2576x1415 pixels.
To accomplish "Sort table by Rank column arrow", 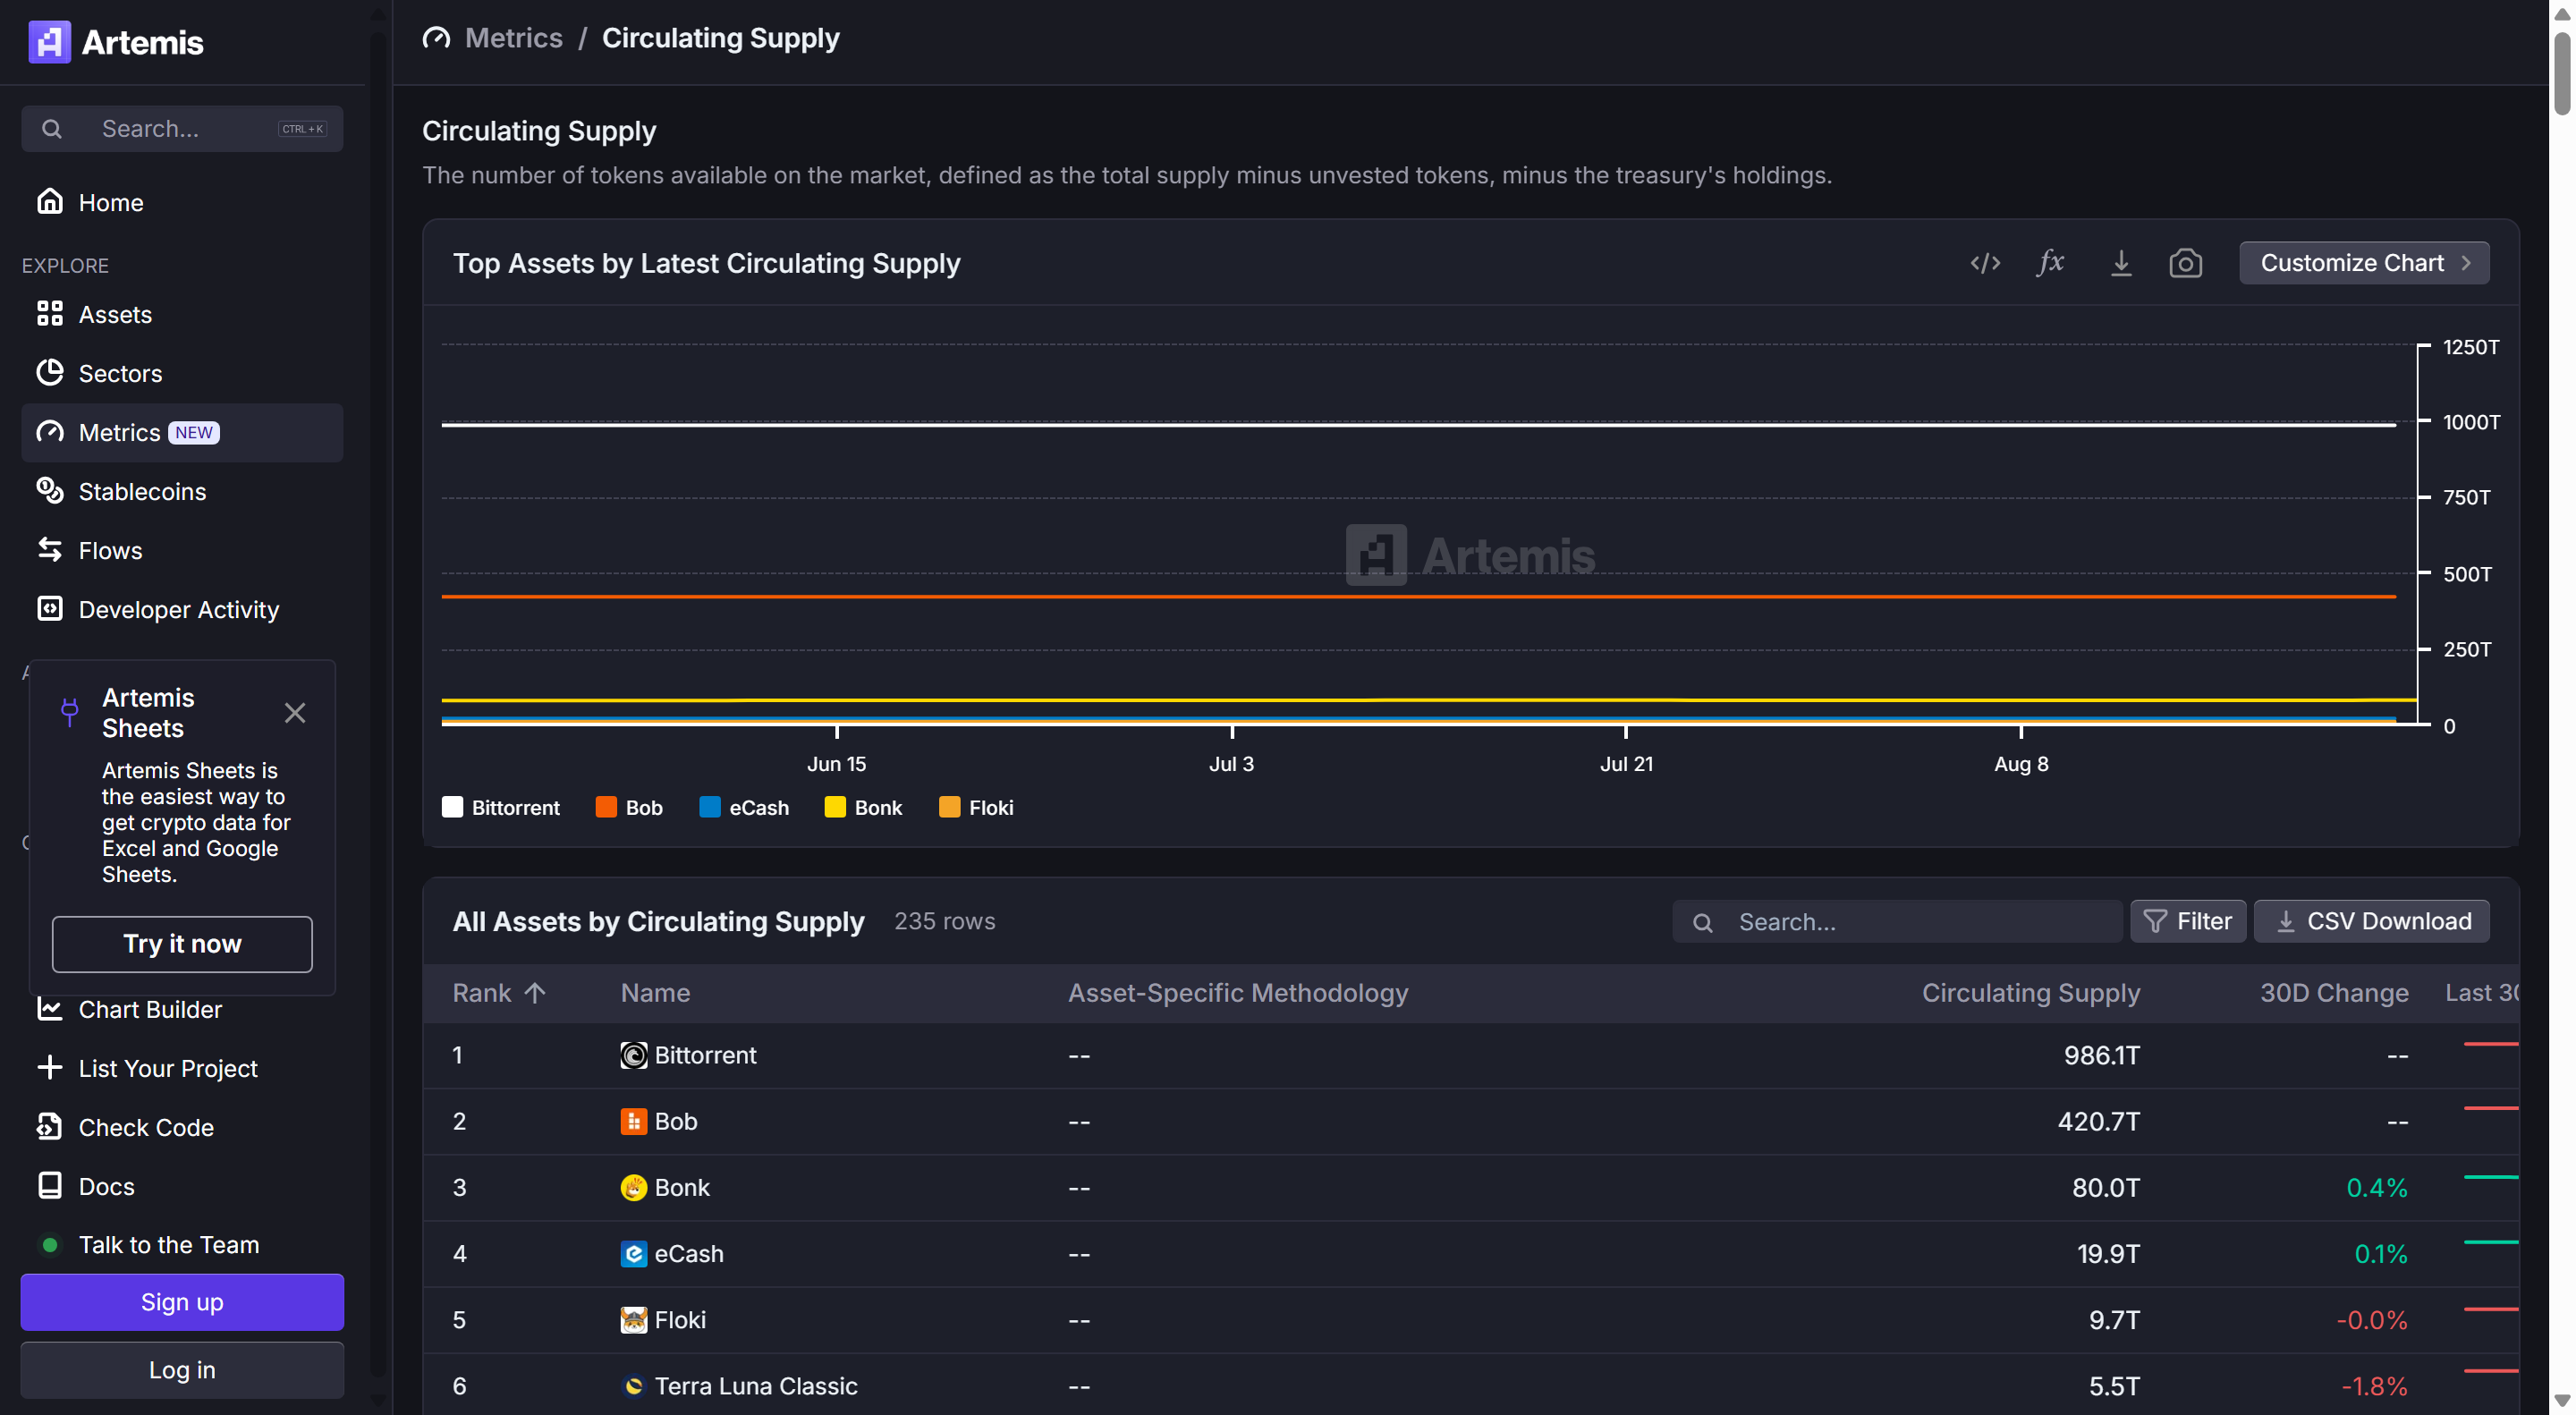I will 535,992.
